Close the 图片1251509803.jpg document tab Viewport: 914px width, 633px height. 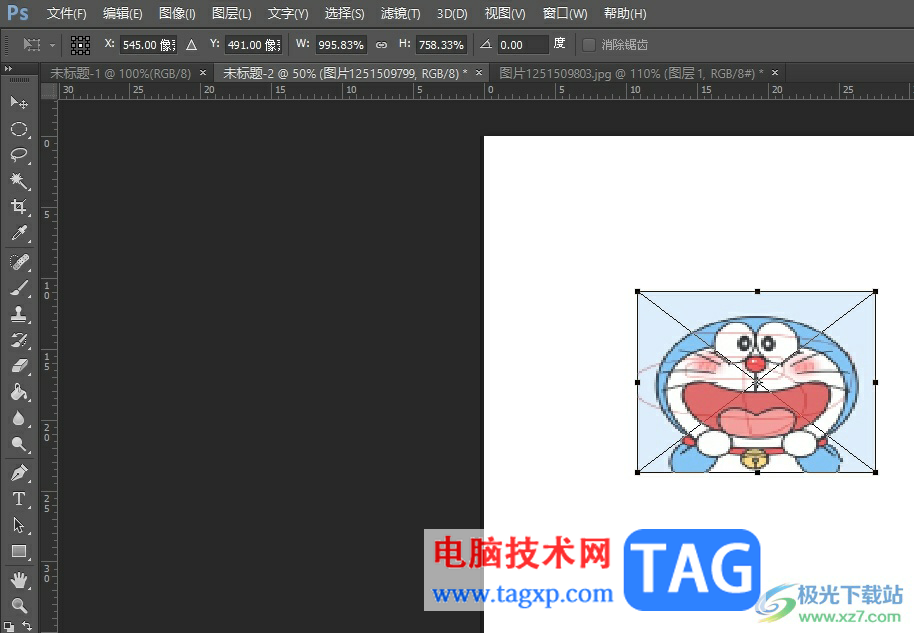click(775, 73)
